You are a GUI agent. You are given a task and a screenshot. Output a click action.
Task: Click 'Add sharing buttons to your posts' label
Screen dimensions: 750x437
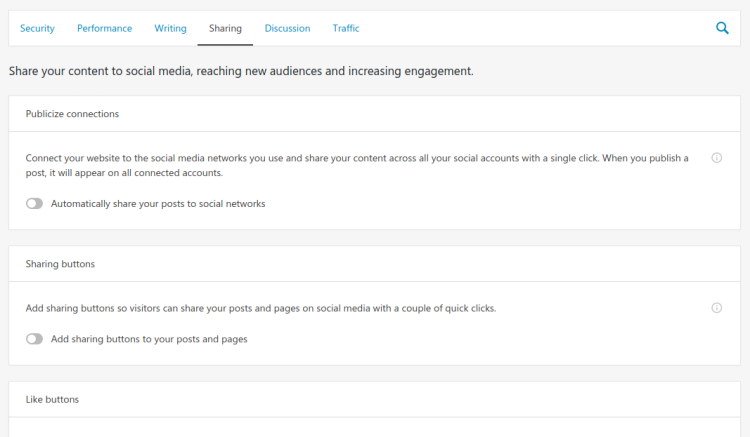coord(149,339)
